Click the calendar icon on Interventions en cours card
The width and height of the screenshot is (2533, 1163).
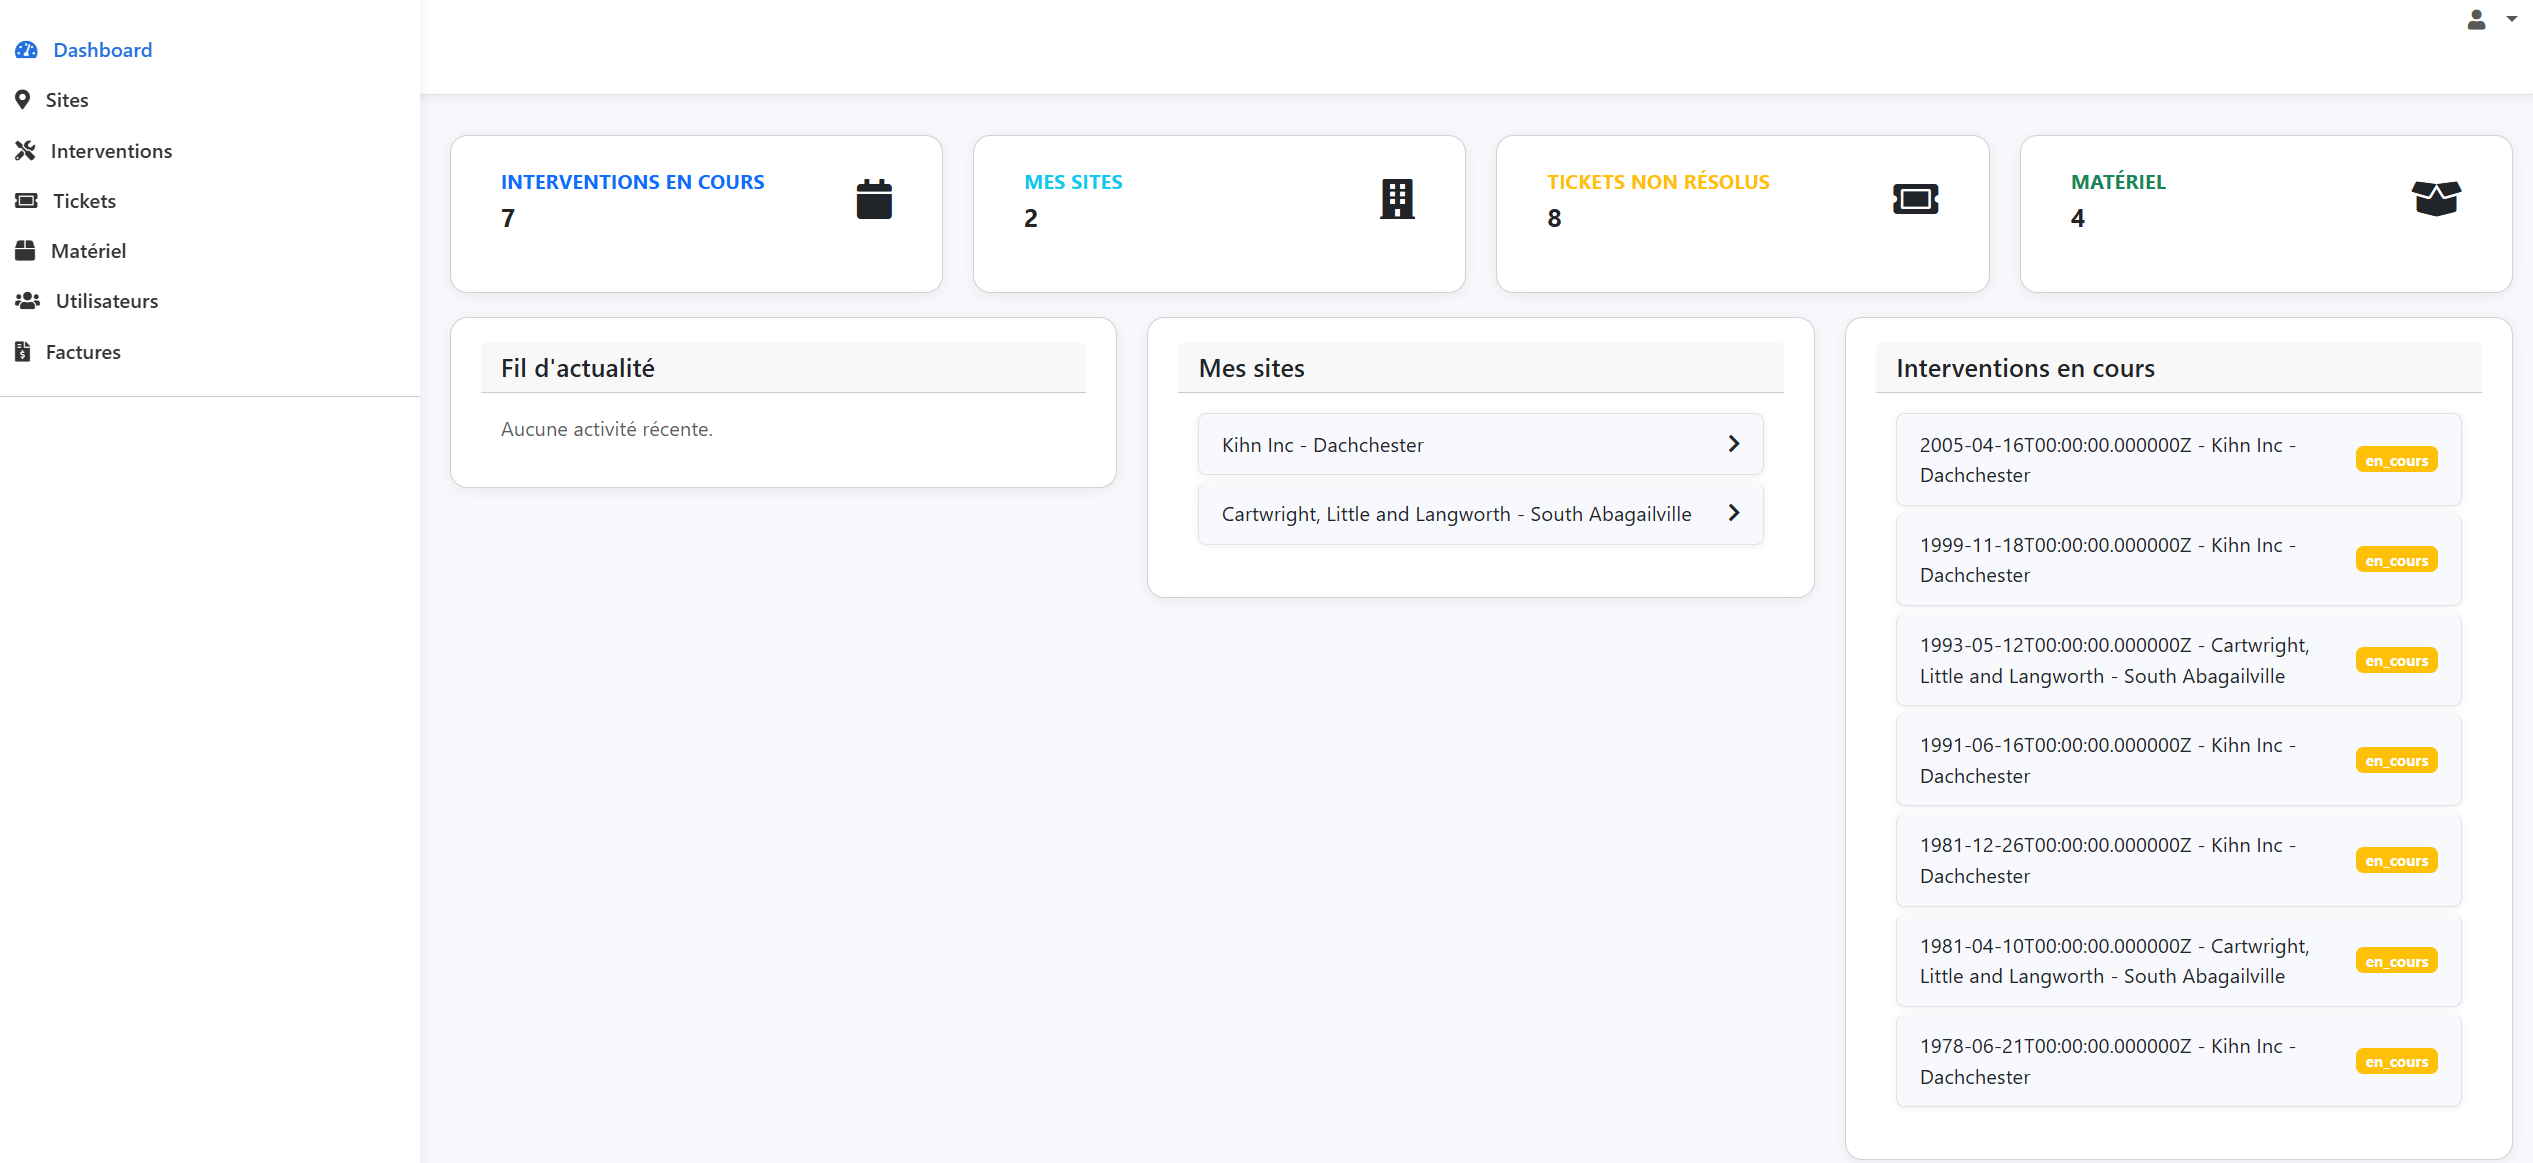click(874, 198)
